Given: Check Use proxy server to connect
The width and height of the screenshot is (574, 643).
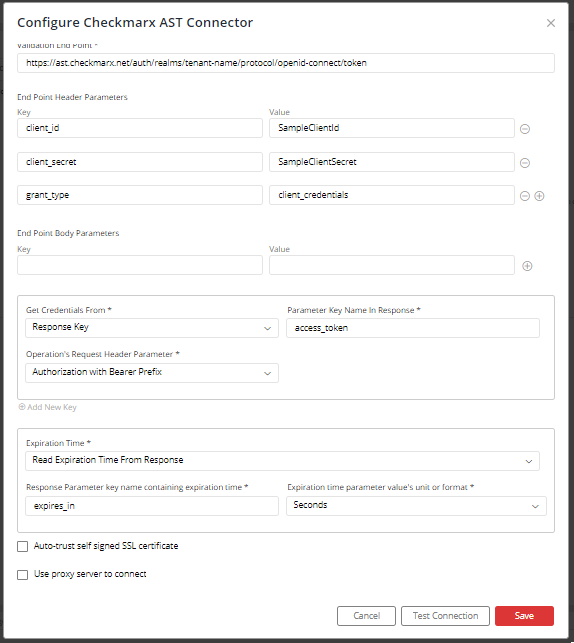Looking at the screenshot, I should [23, 575].
